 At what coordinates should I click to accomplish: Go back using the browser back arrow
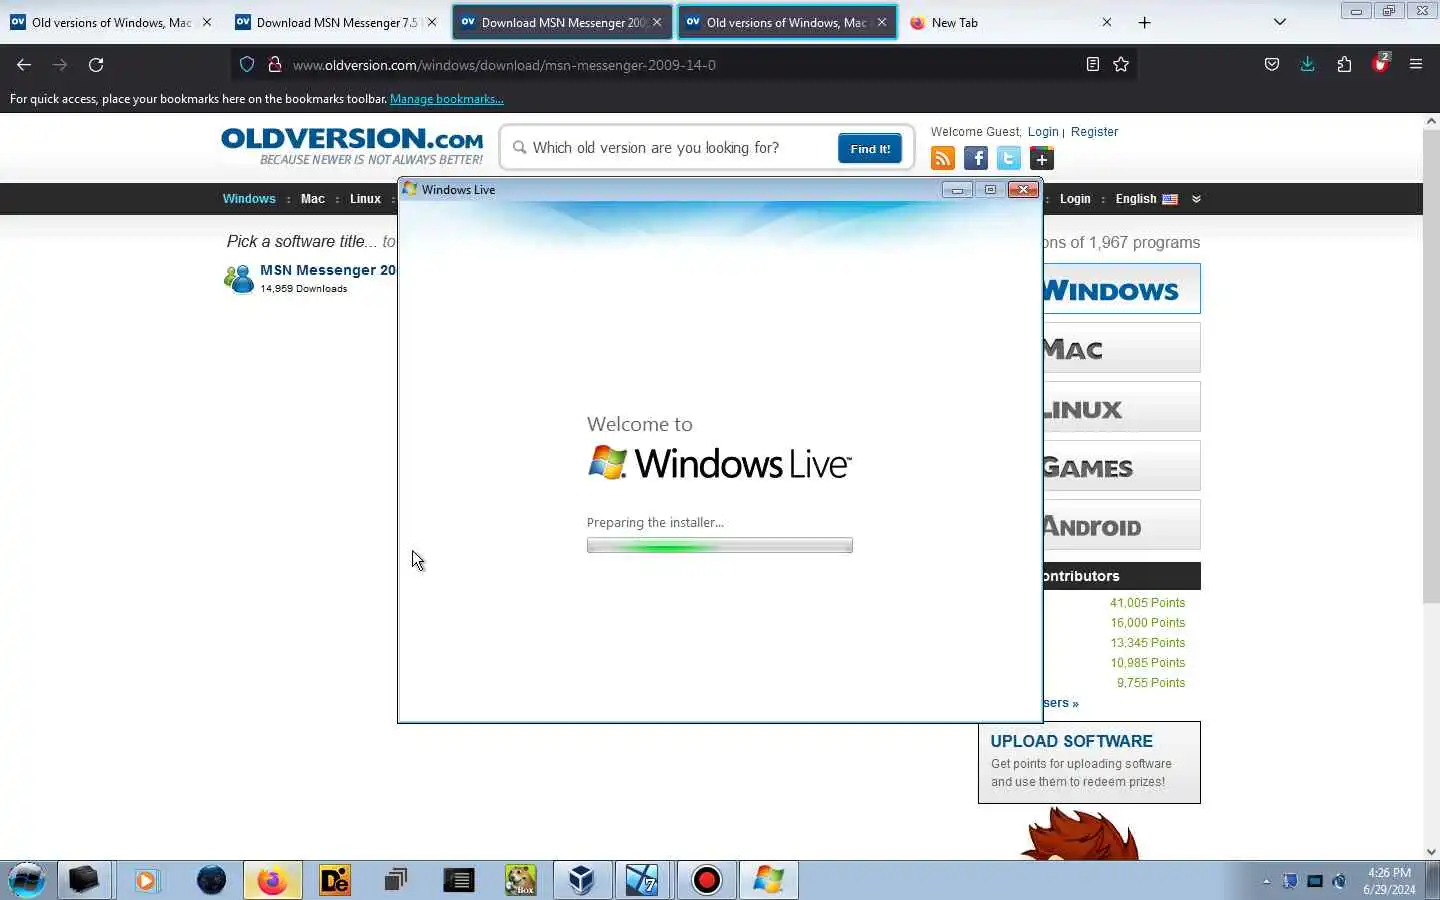tap(24, 65)
